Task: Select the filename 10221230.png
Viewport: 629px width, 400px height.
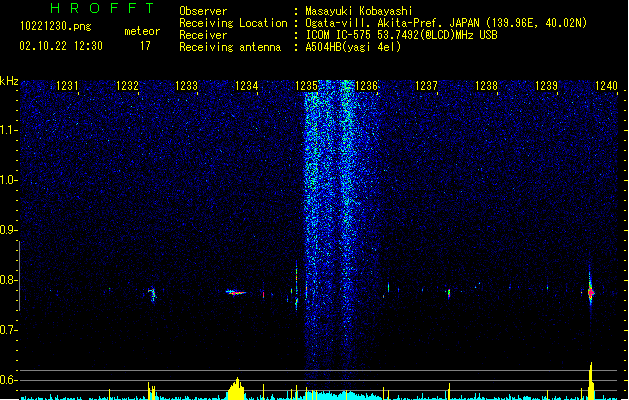Action: [x=56, y=26]
